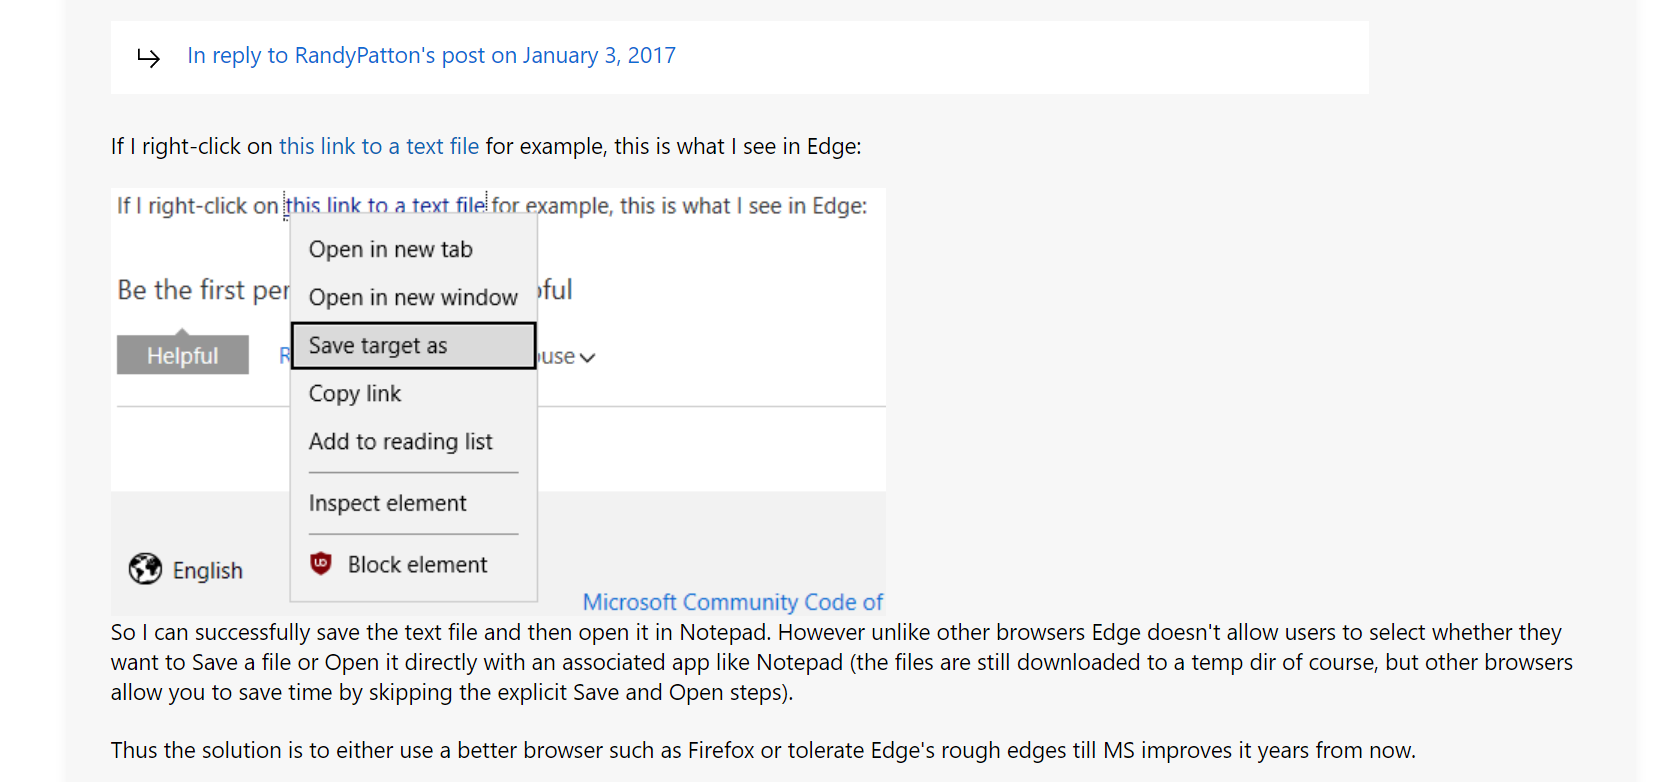Open the 'Microsoft Community Code of' link
This screenshot has width=1672, height=782.
[x=732, y=602]
